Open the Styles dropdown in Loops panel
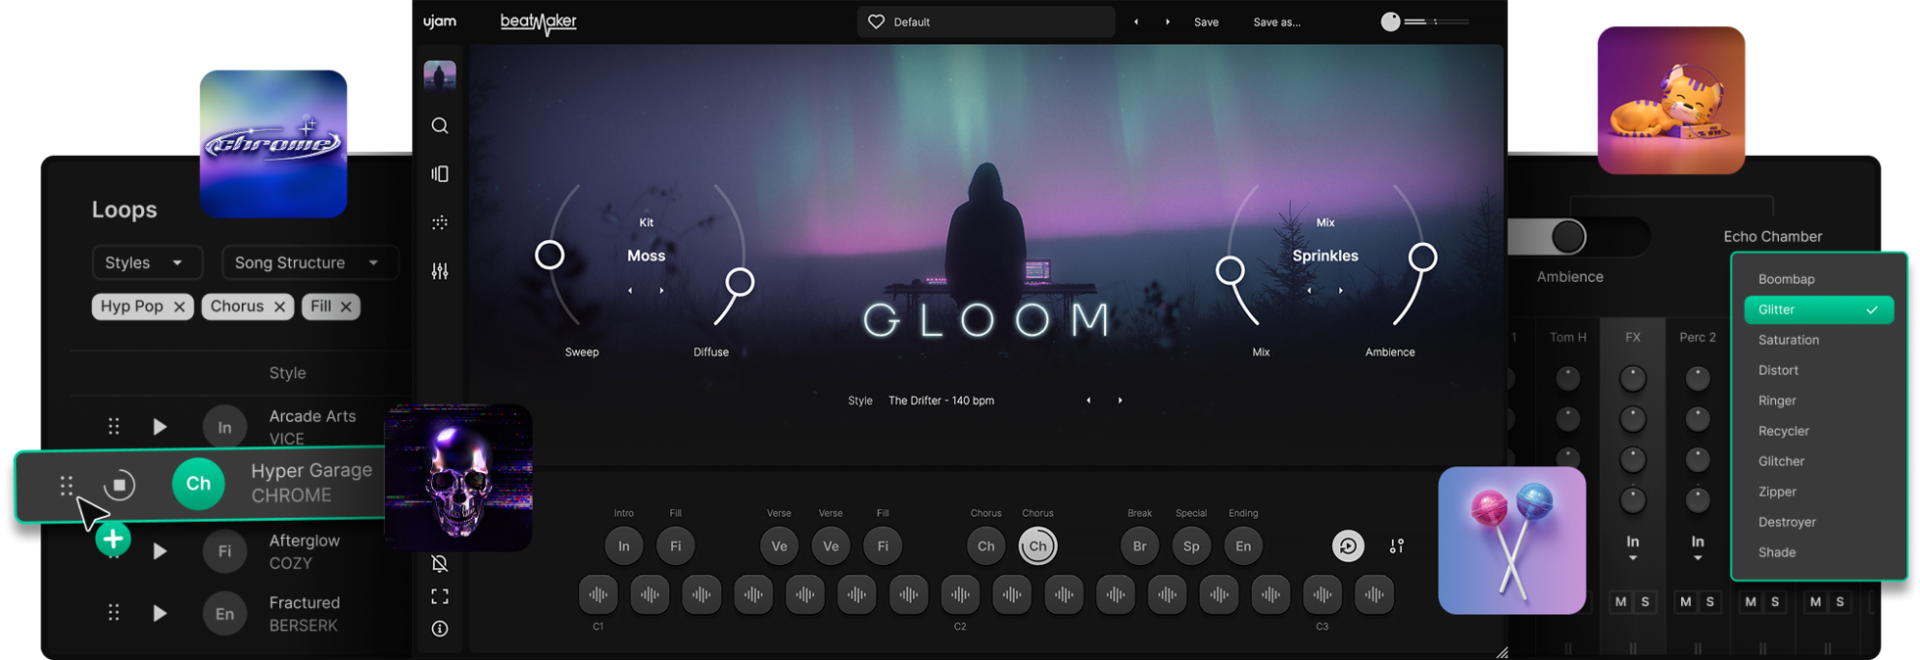 tap(148, 263)
